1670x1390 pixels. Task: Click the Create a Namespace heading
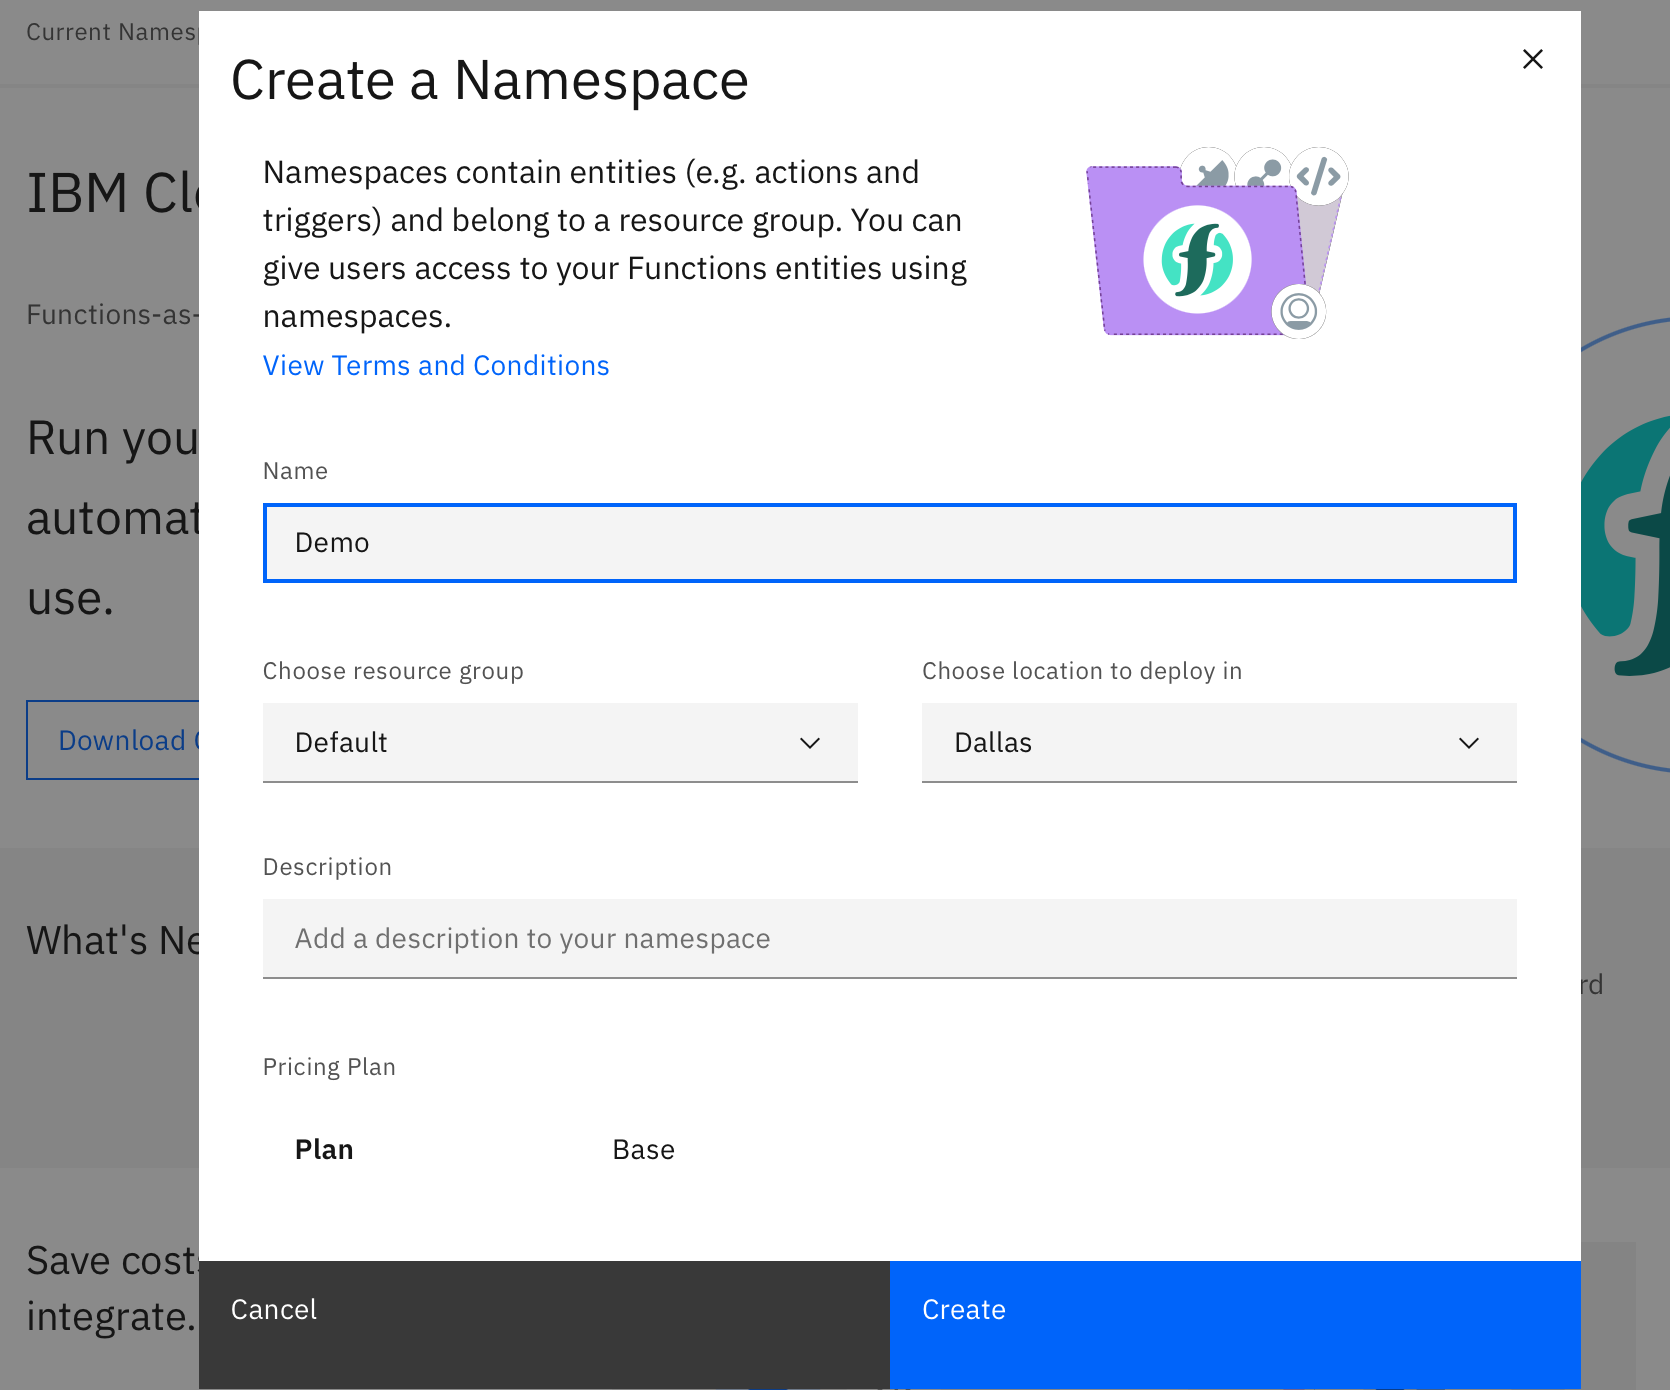490,80
